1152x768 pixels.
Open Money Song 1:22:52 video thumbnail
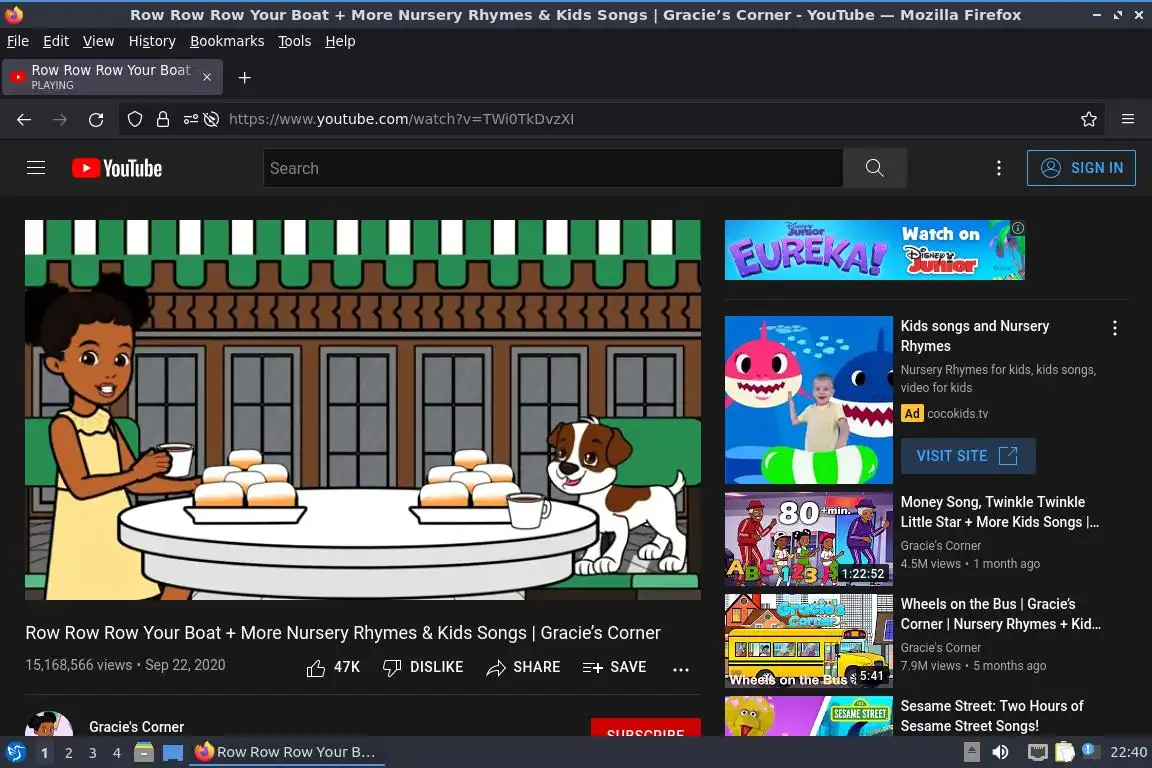[x=808, y=539]
